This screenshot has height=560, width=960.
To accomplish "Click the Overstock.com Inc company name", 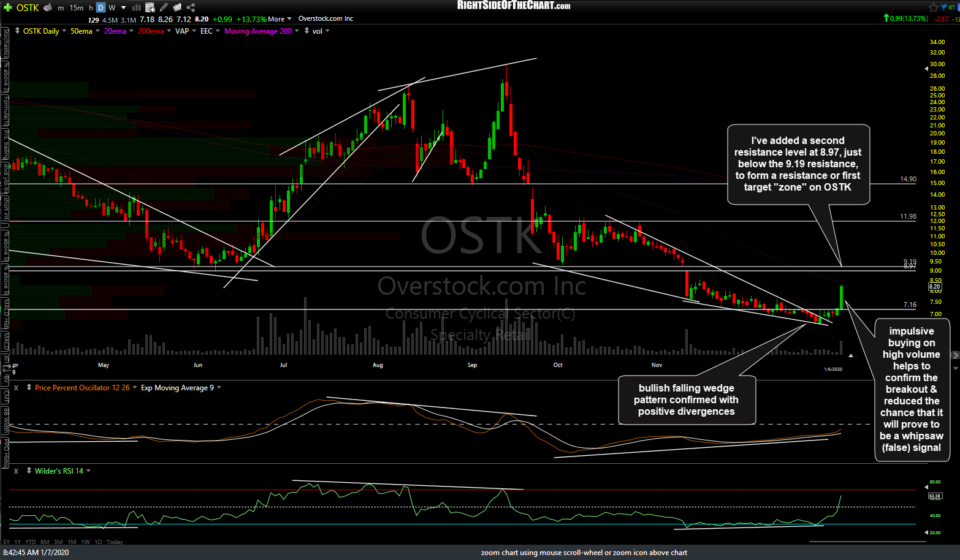I will point(326,19).
